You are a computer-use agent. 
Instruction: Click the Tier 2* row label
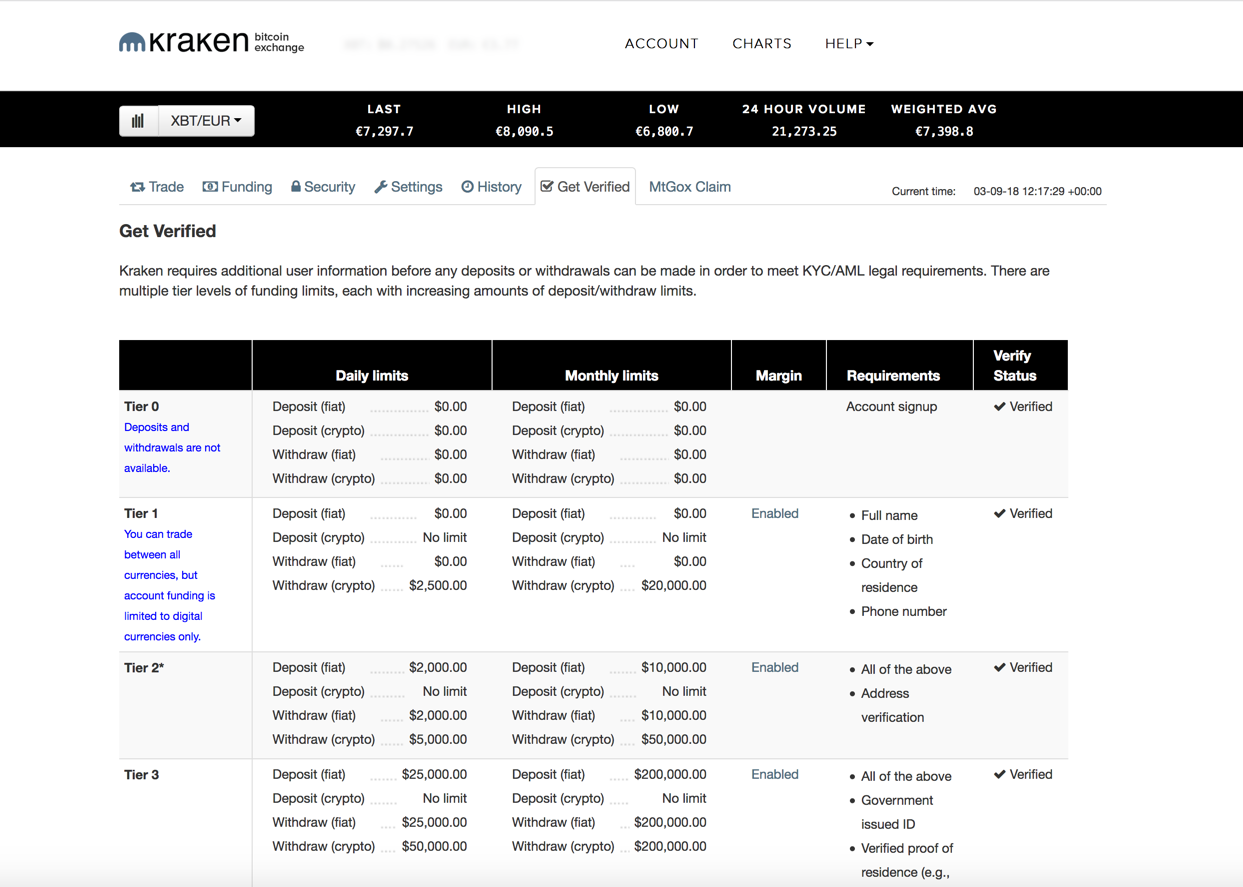(x=144, y=668)
